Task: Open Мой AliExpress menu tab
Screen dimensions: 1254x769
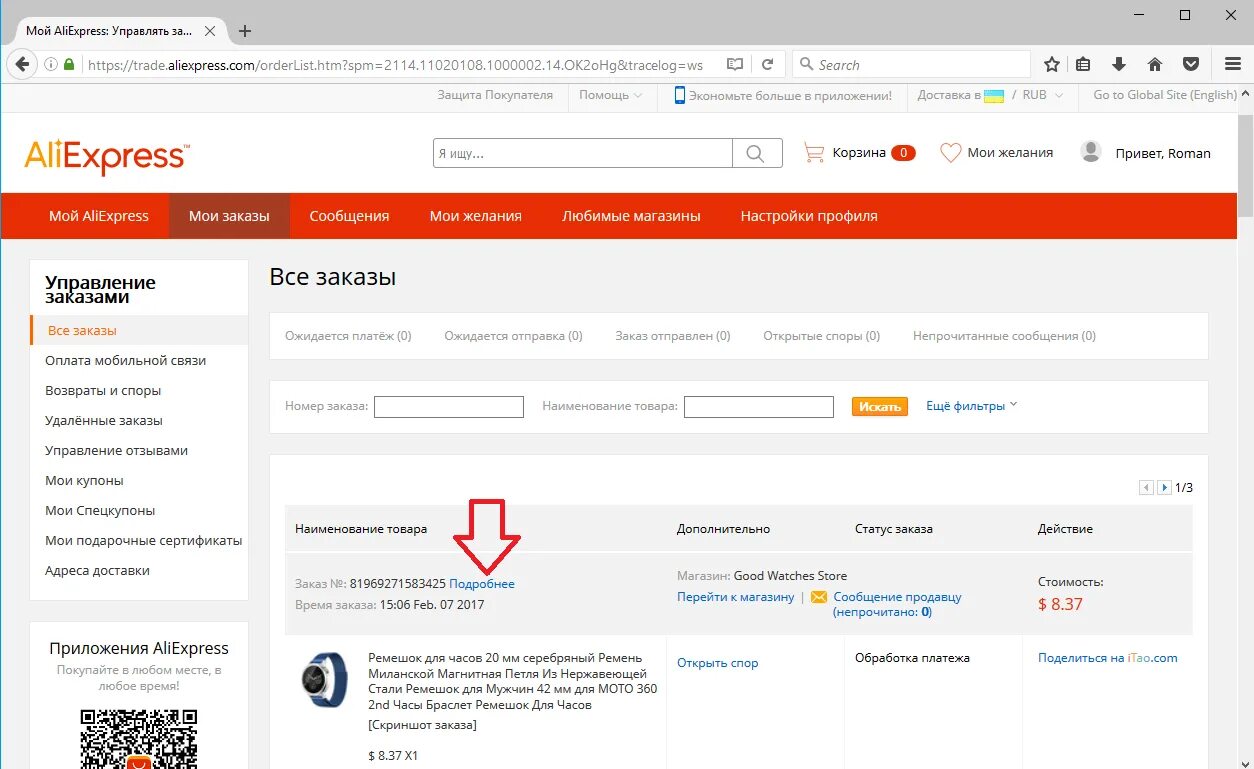Action: [x=99, y=216]
